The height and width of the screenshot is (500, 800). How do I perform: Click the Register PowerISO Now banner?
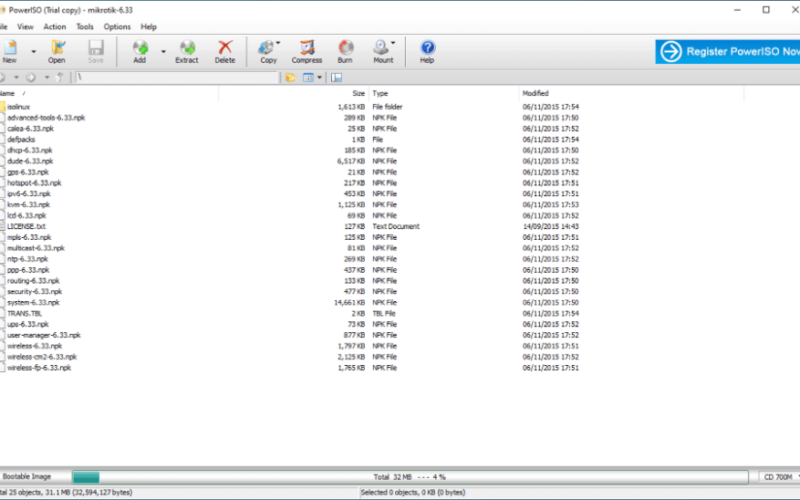coord(728,52)
